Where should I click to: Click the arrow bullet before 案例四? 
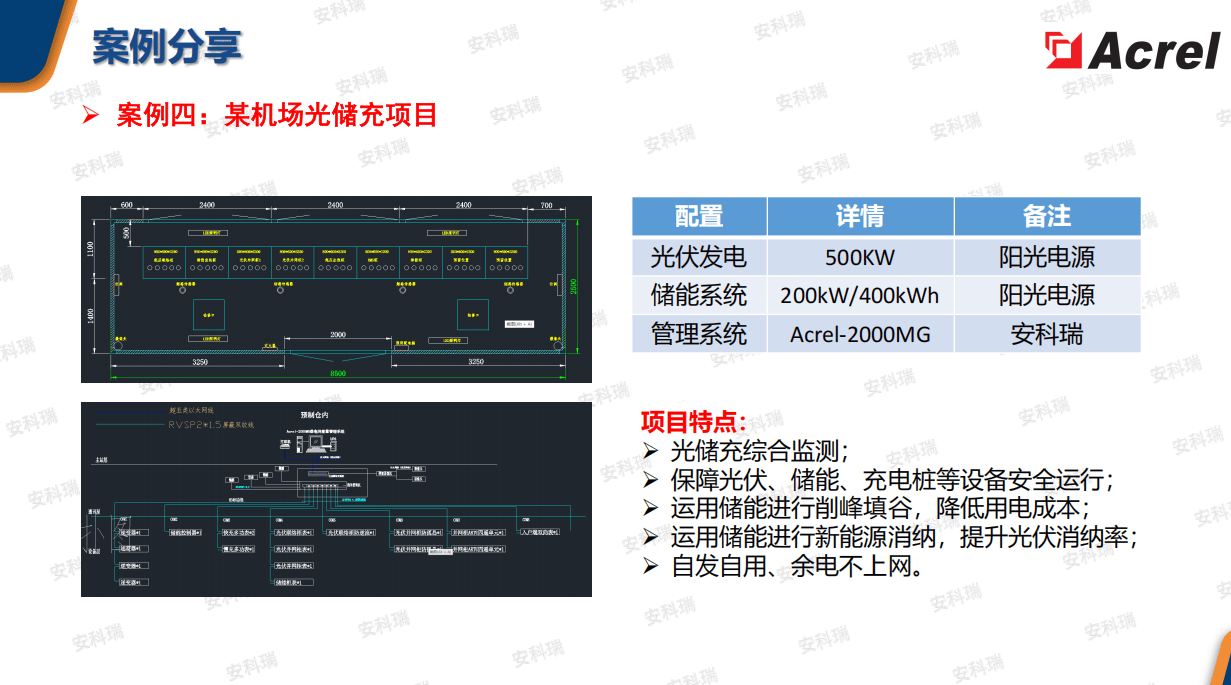click(x=90, y=115)
